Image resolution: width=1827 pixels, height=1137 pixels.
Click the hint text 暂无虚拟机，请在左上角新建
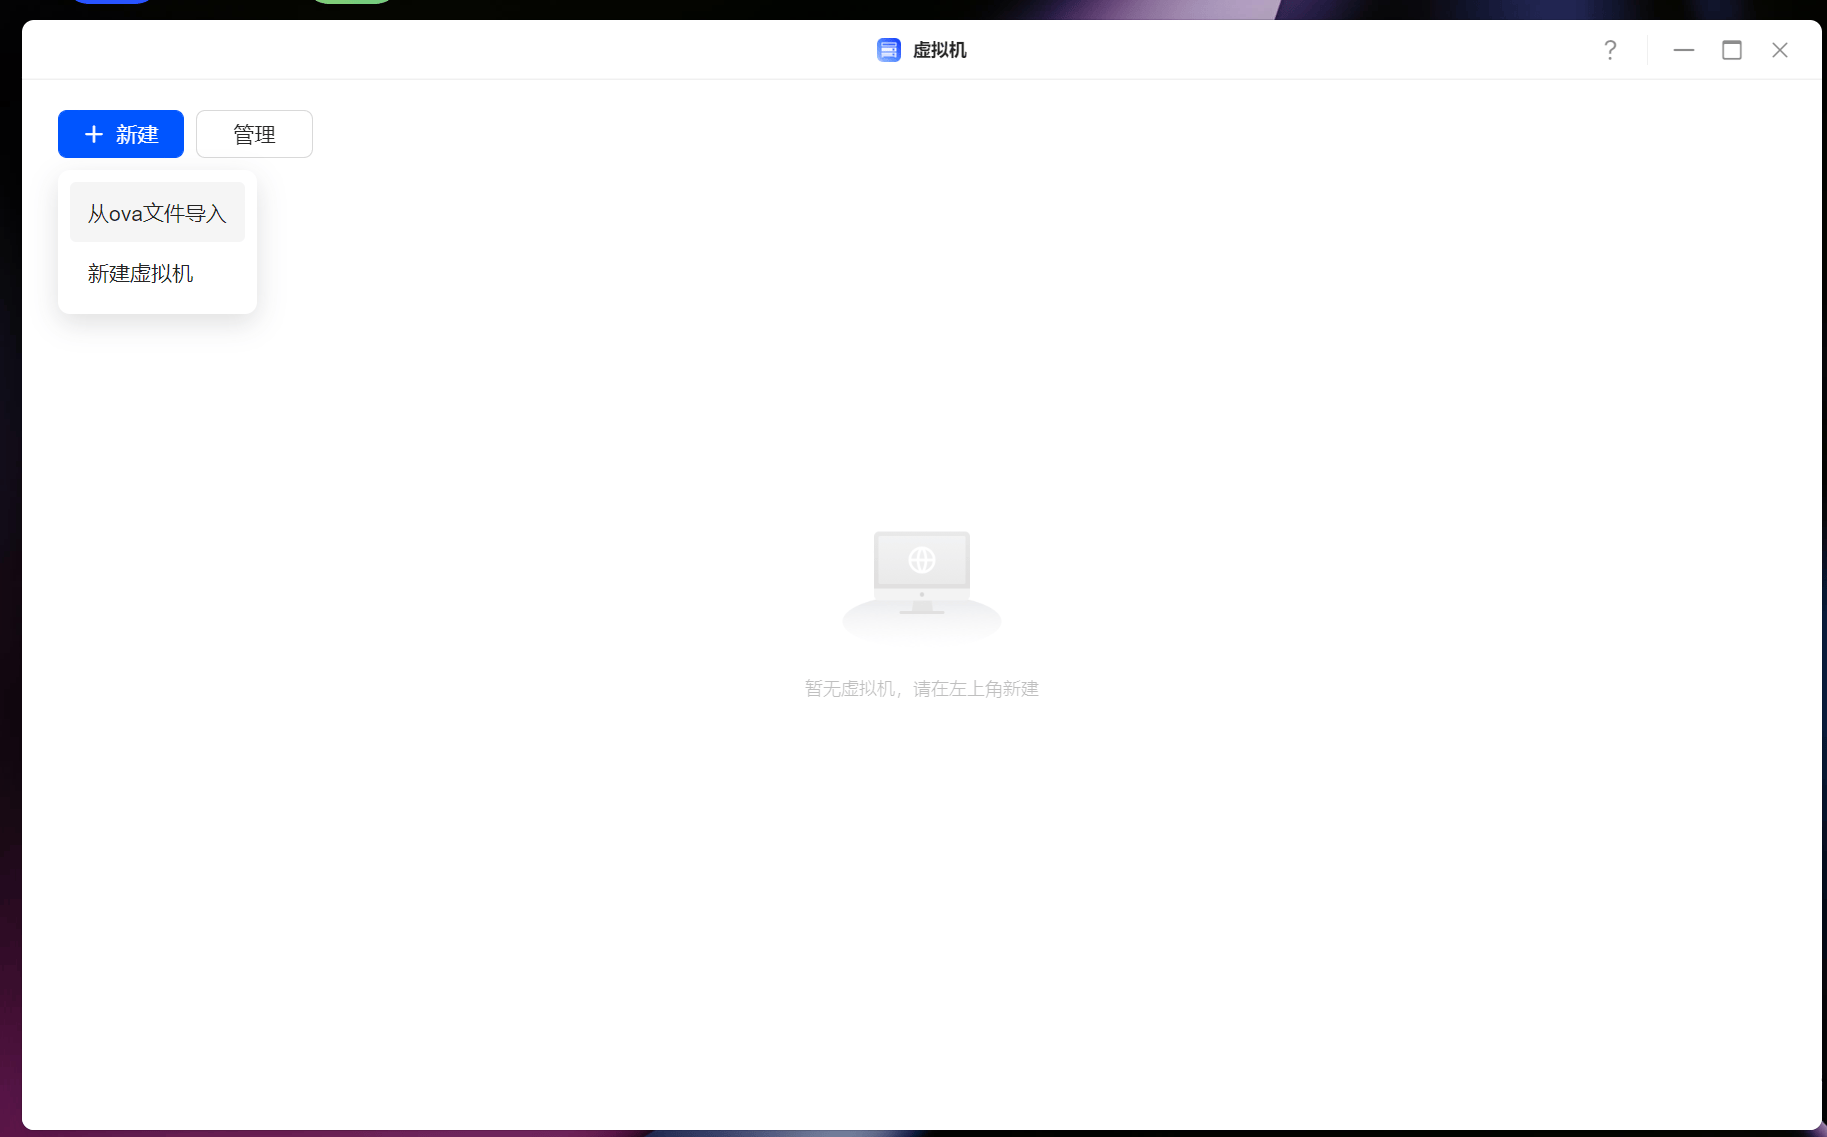click(x=921, y=688)
